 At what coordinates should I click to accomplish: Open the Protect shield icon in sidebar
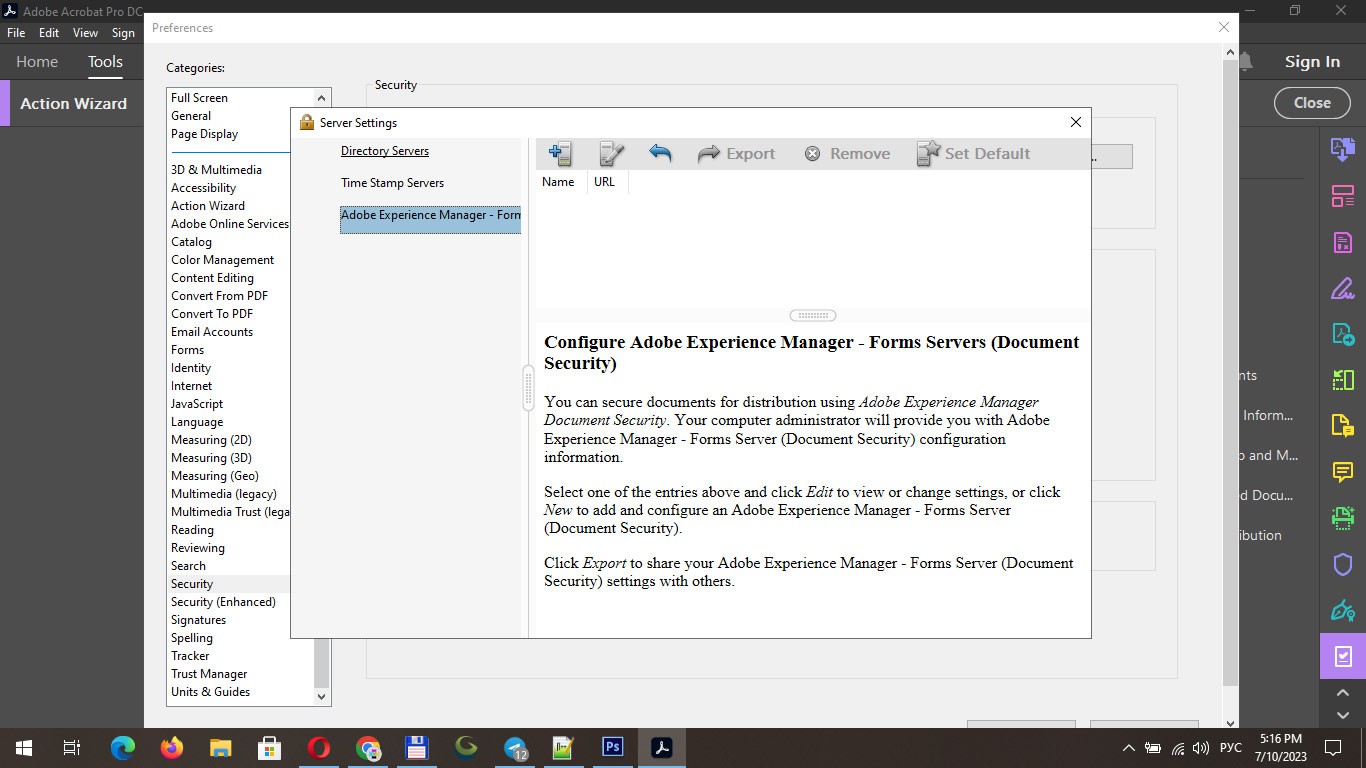(x=1343, y=565)
